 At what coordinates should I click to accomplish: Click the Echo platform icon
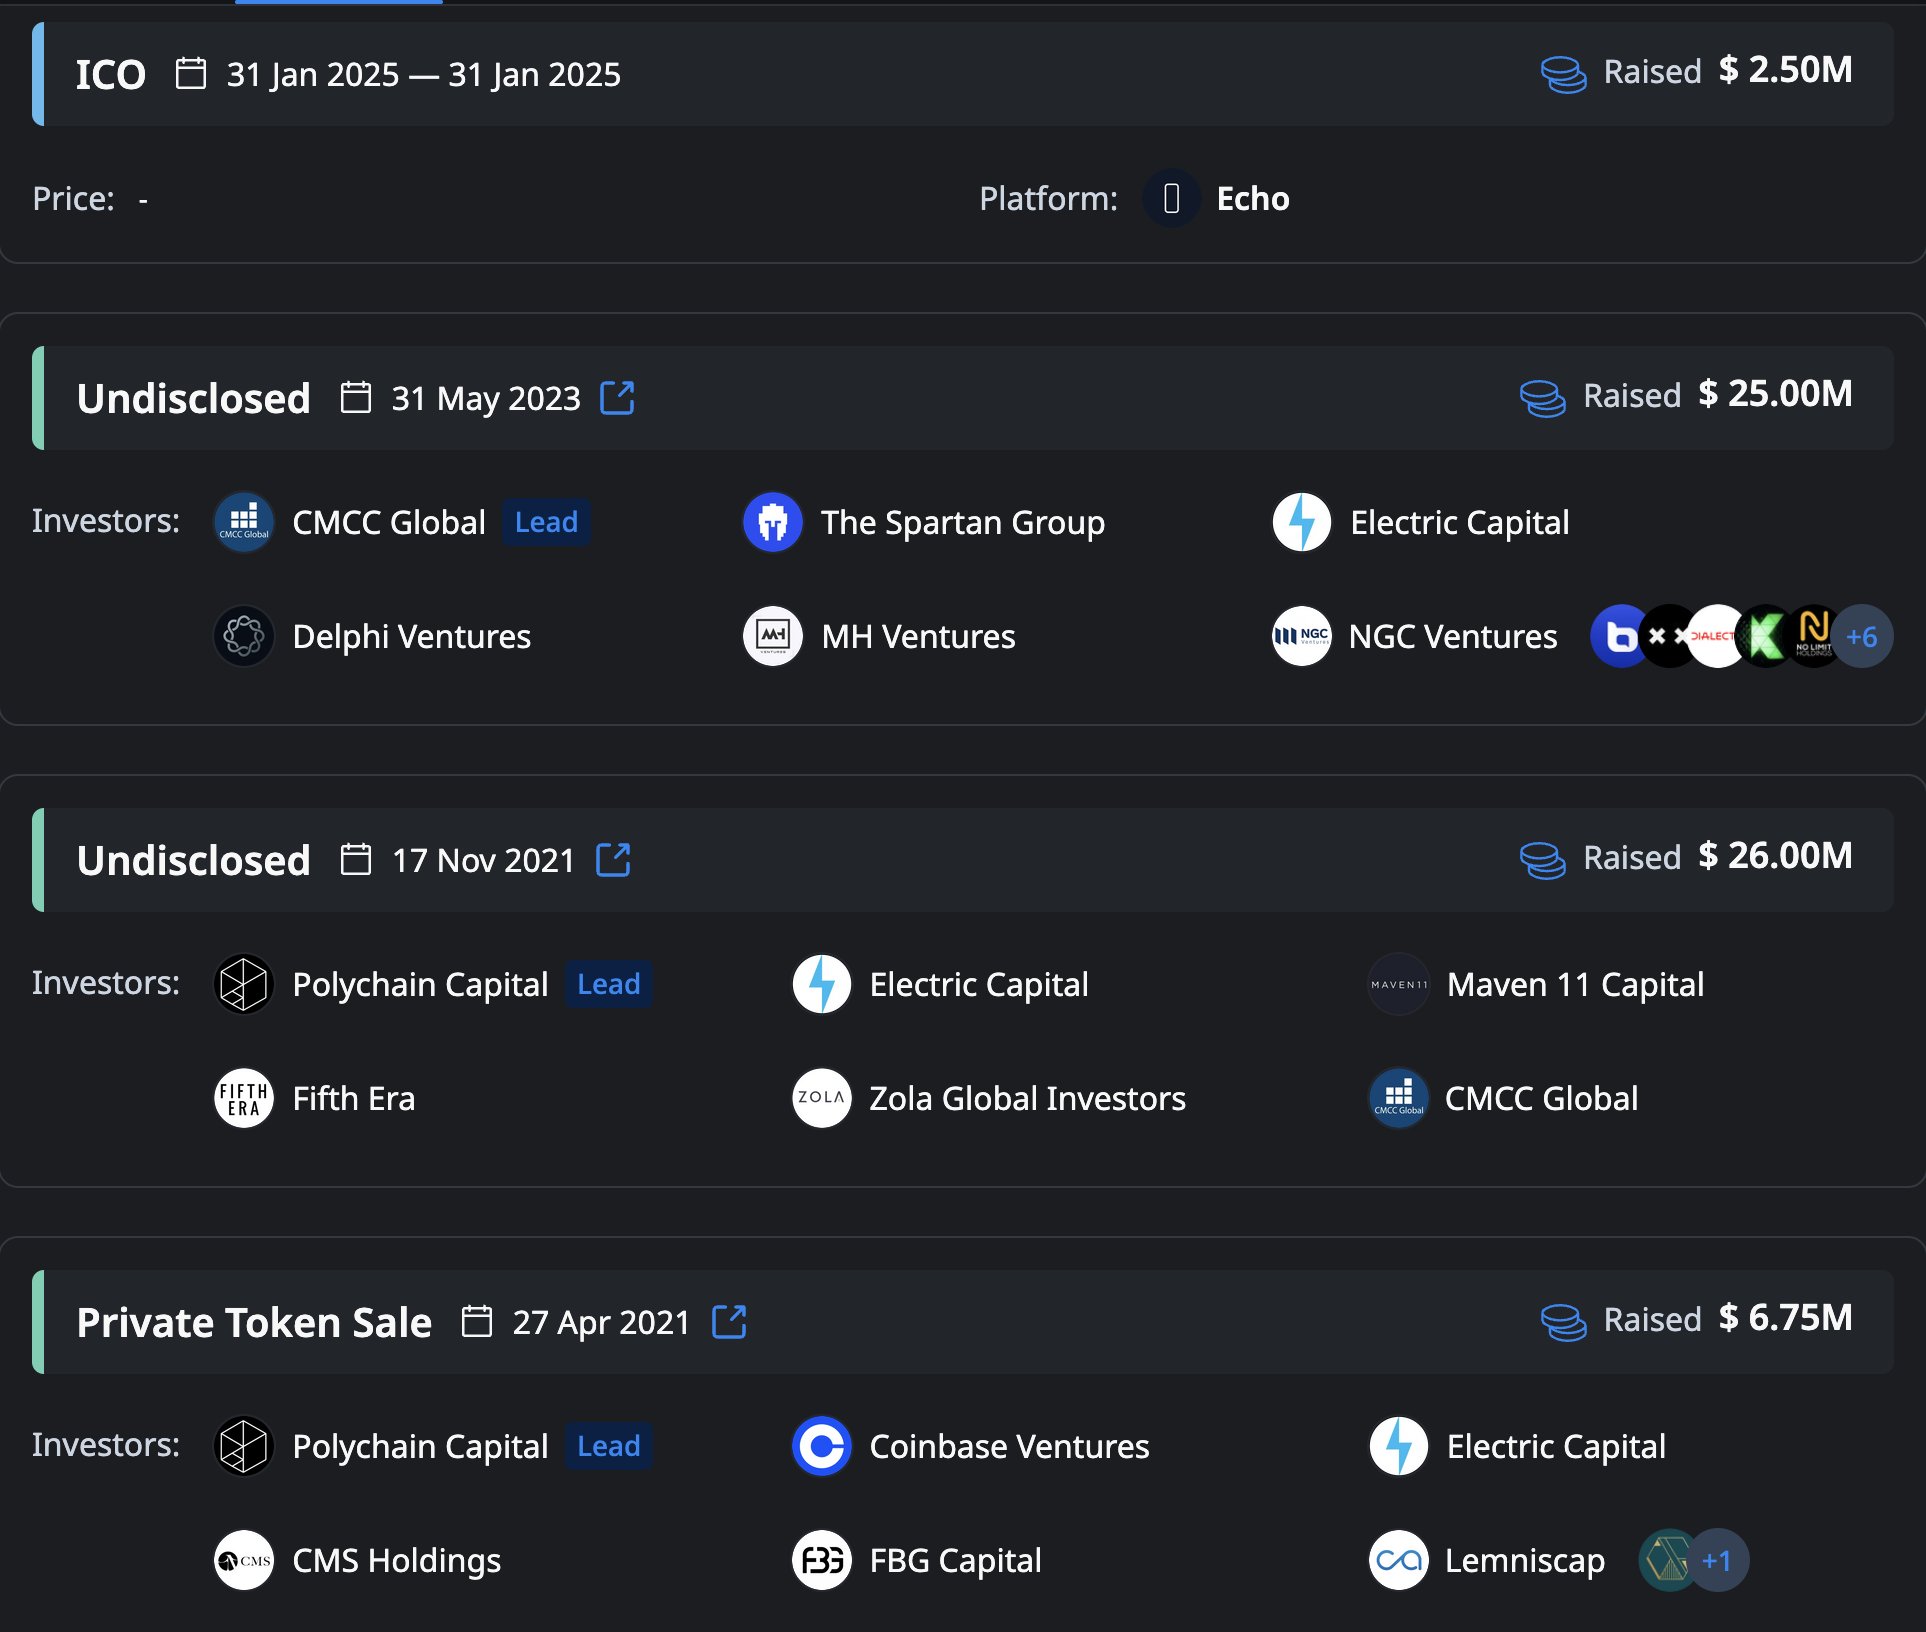(x=1171, y=199)
